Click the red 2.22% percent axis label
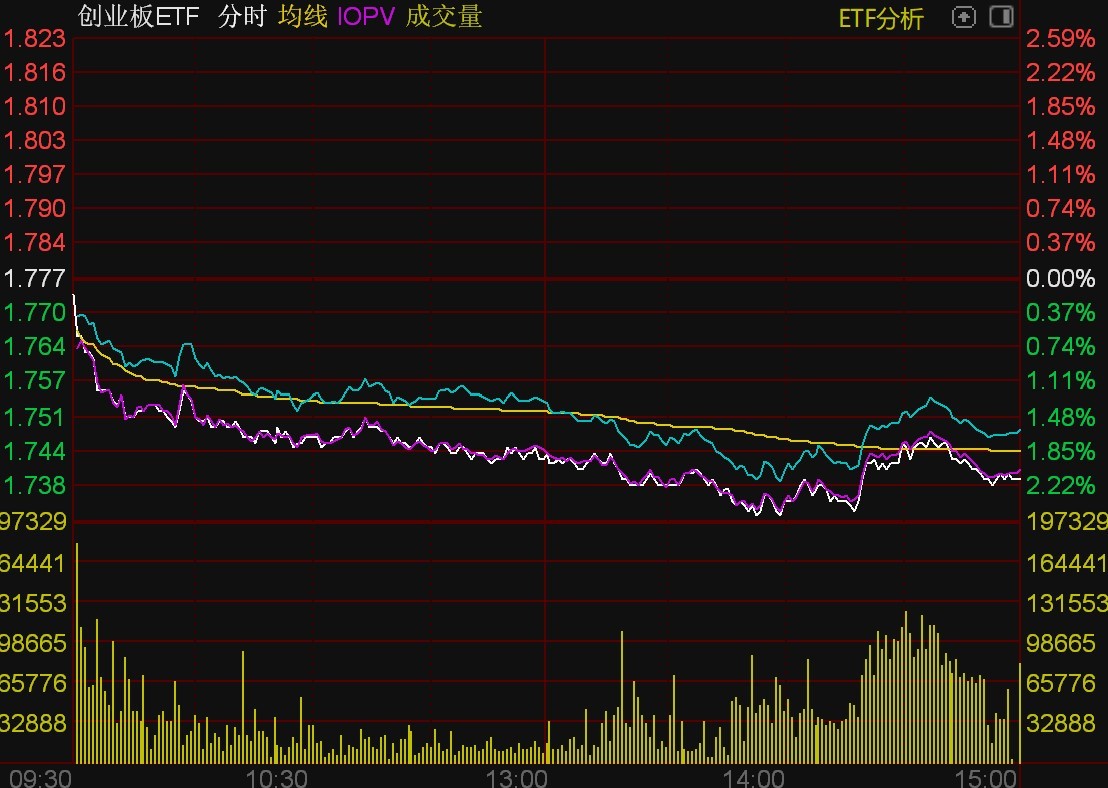The height and width of the screenshot is (788, 1108). pyautogui.click(x=1060, y=72)
